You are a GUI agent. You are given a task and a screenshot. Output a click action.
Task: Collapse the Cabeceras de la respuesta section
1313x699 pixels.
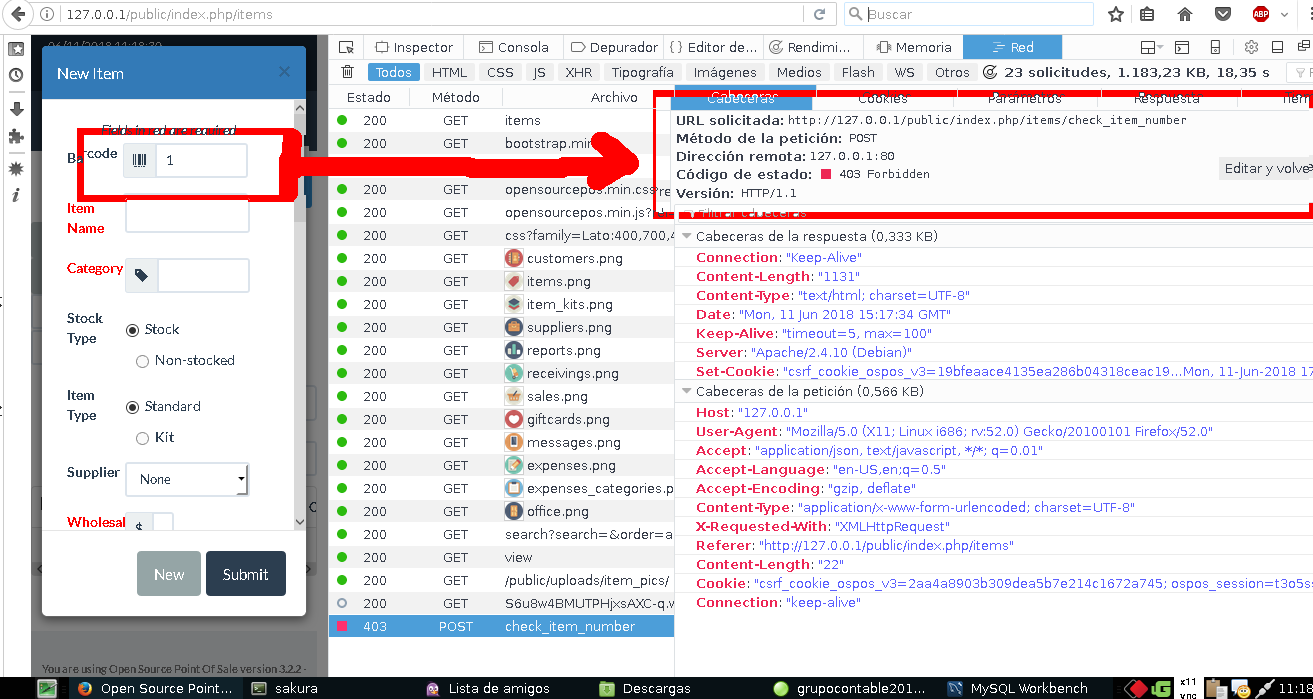coord(688,236)
